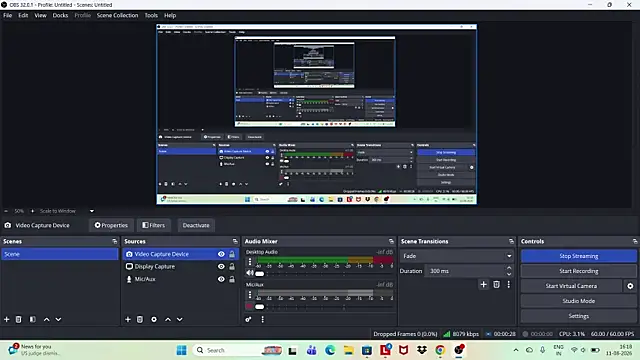
Task: Adjust Desktop Audio volume slider
Action: click(260, 273)
